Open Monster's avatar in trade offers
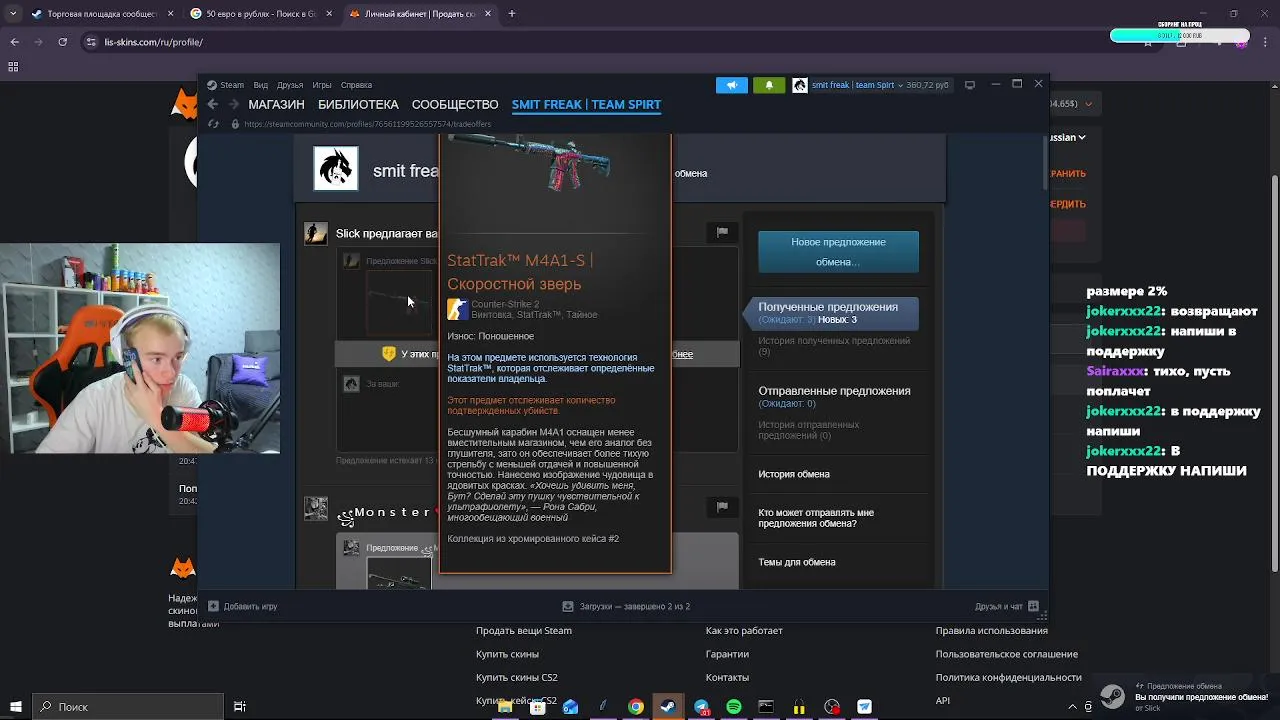The width and height of the screenshot is (1280, 720). (x=316, y=508)
